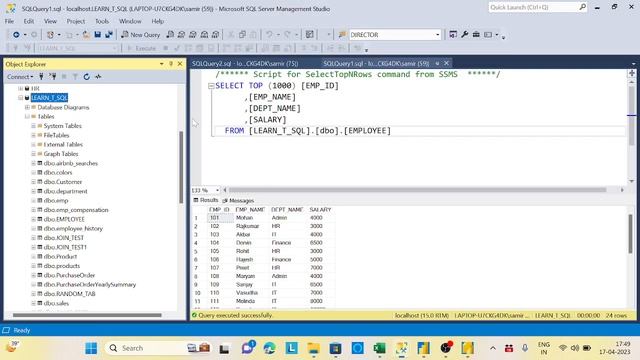Open the Database Engine Query icon next to New Query
640x360 pixels.
170,35
